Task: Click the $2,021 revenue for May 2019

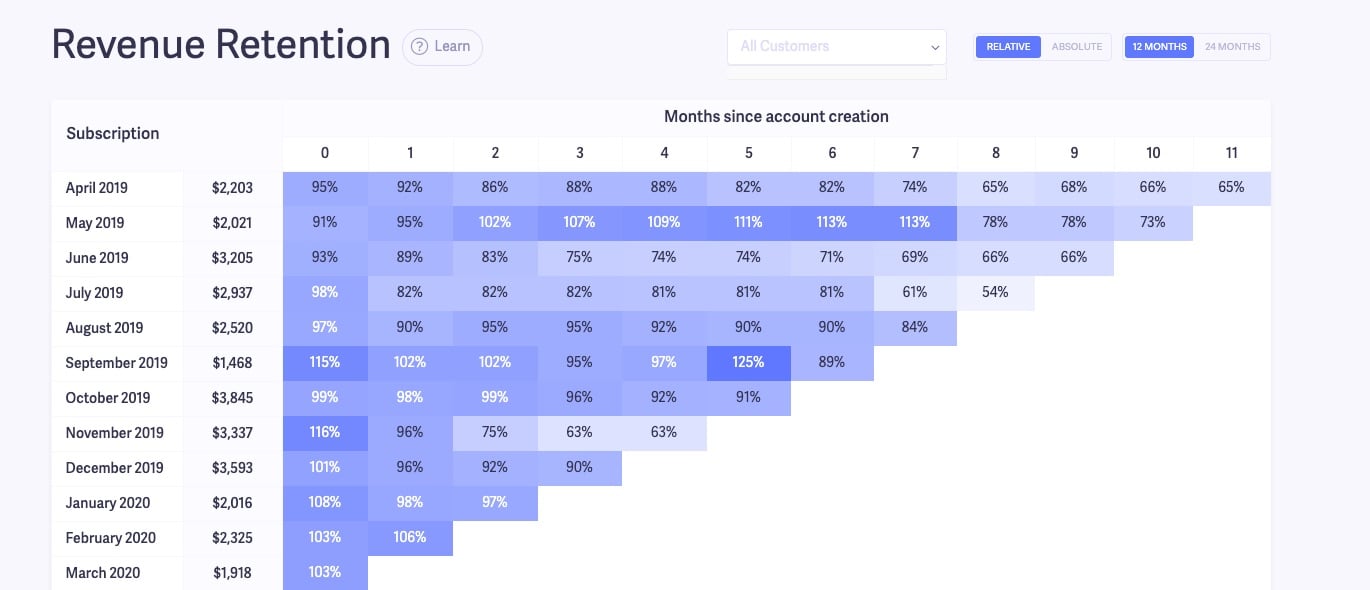Action: (232, 222)
